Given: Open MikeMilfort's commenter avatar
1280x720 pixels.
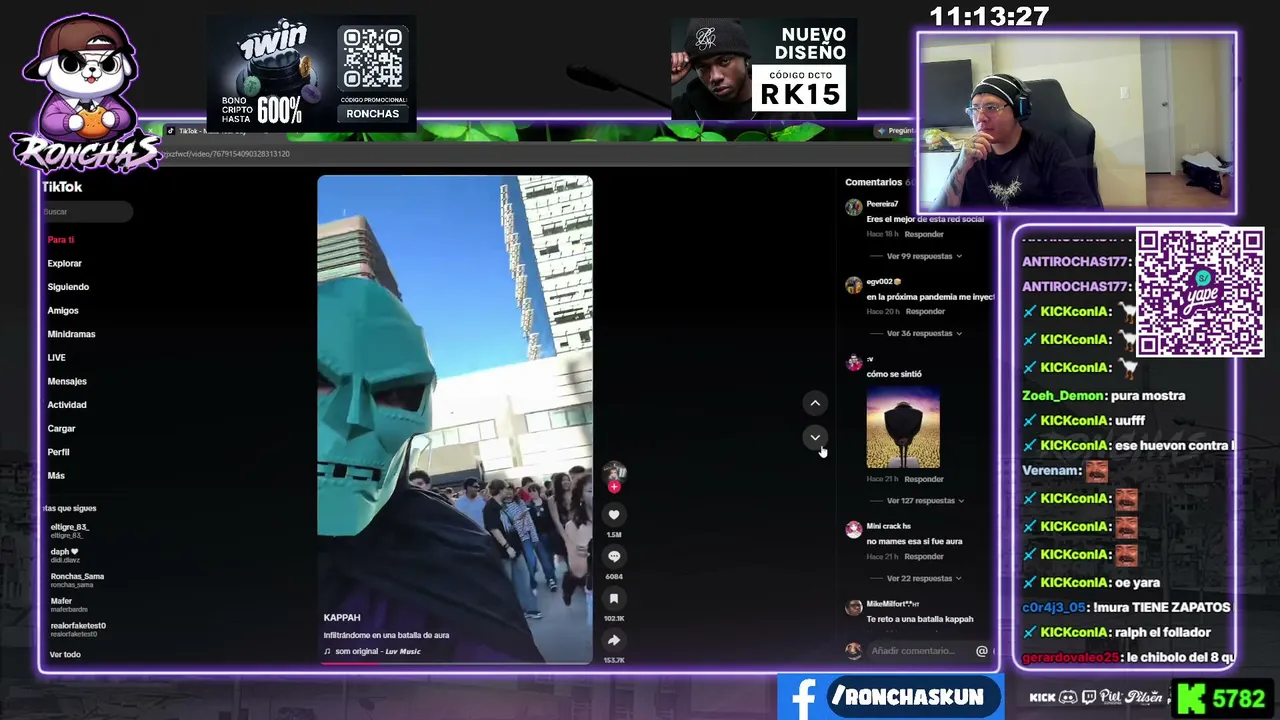Looking at the screenshot, I should tap(853, 607).
